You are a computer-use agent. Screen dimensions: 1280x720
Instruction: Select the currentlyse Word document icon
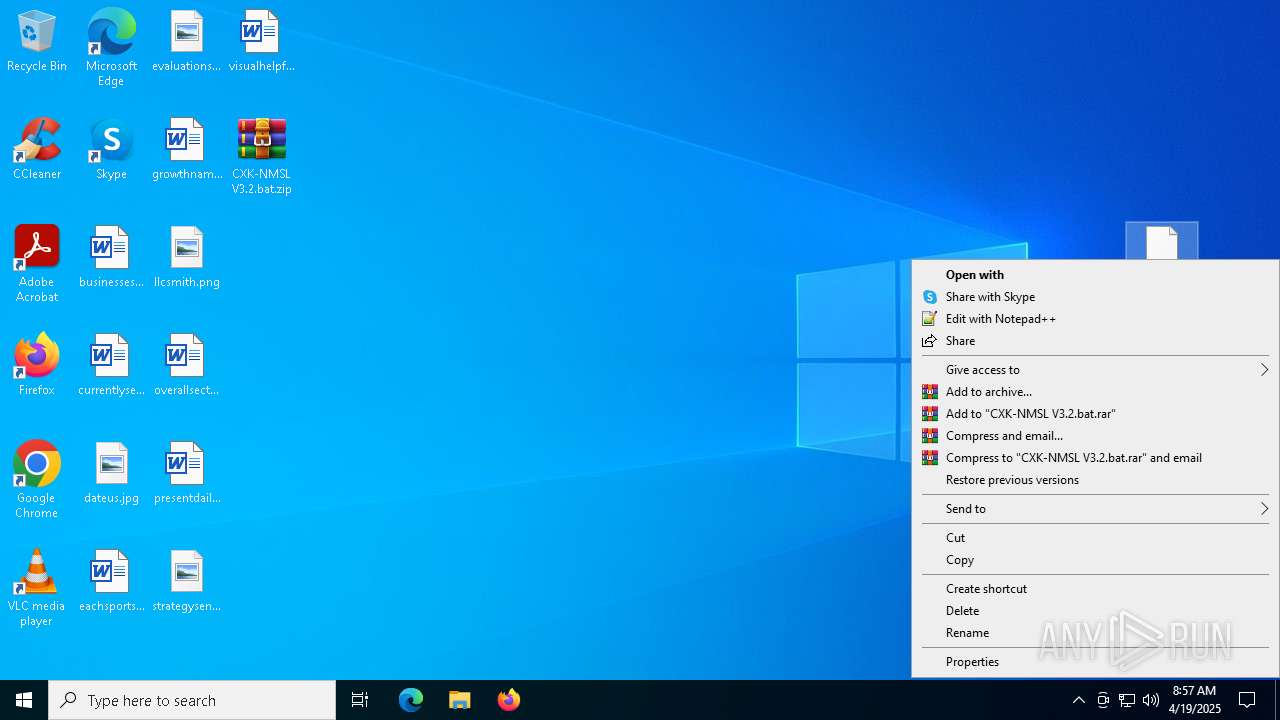coord(111,365)
